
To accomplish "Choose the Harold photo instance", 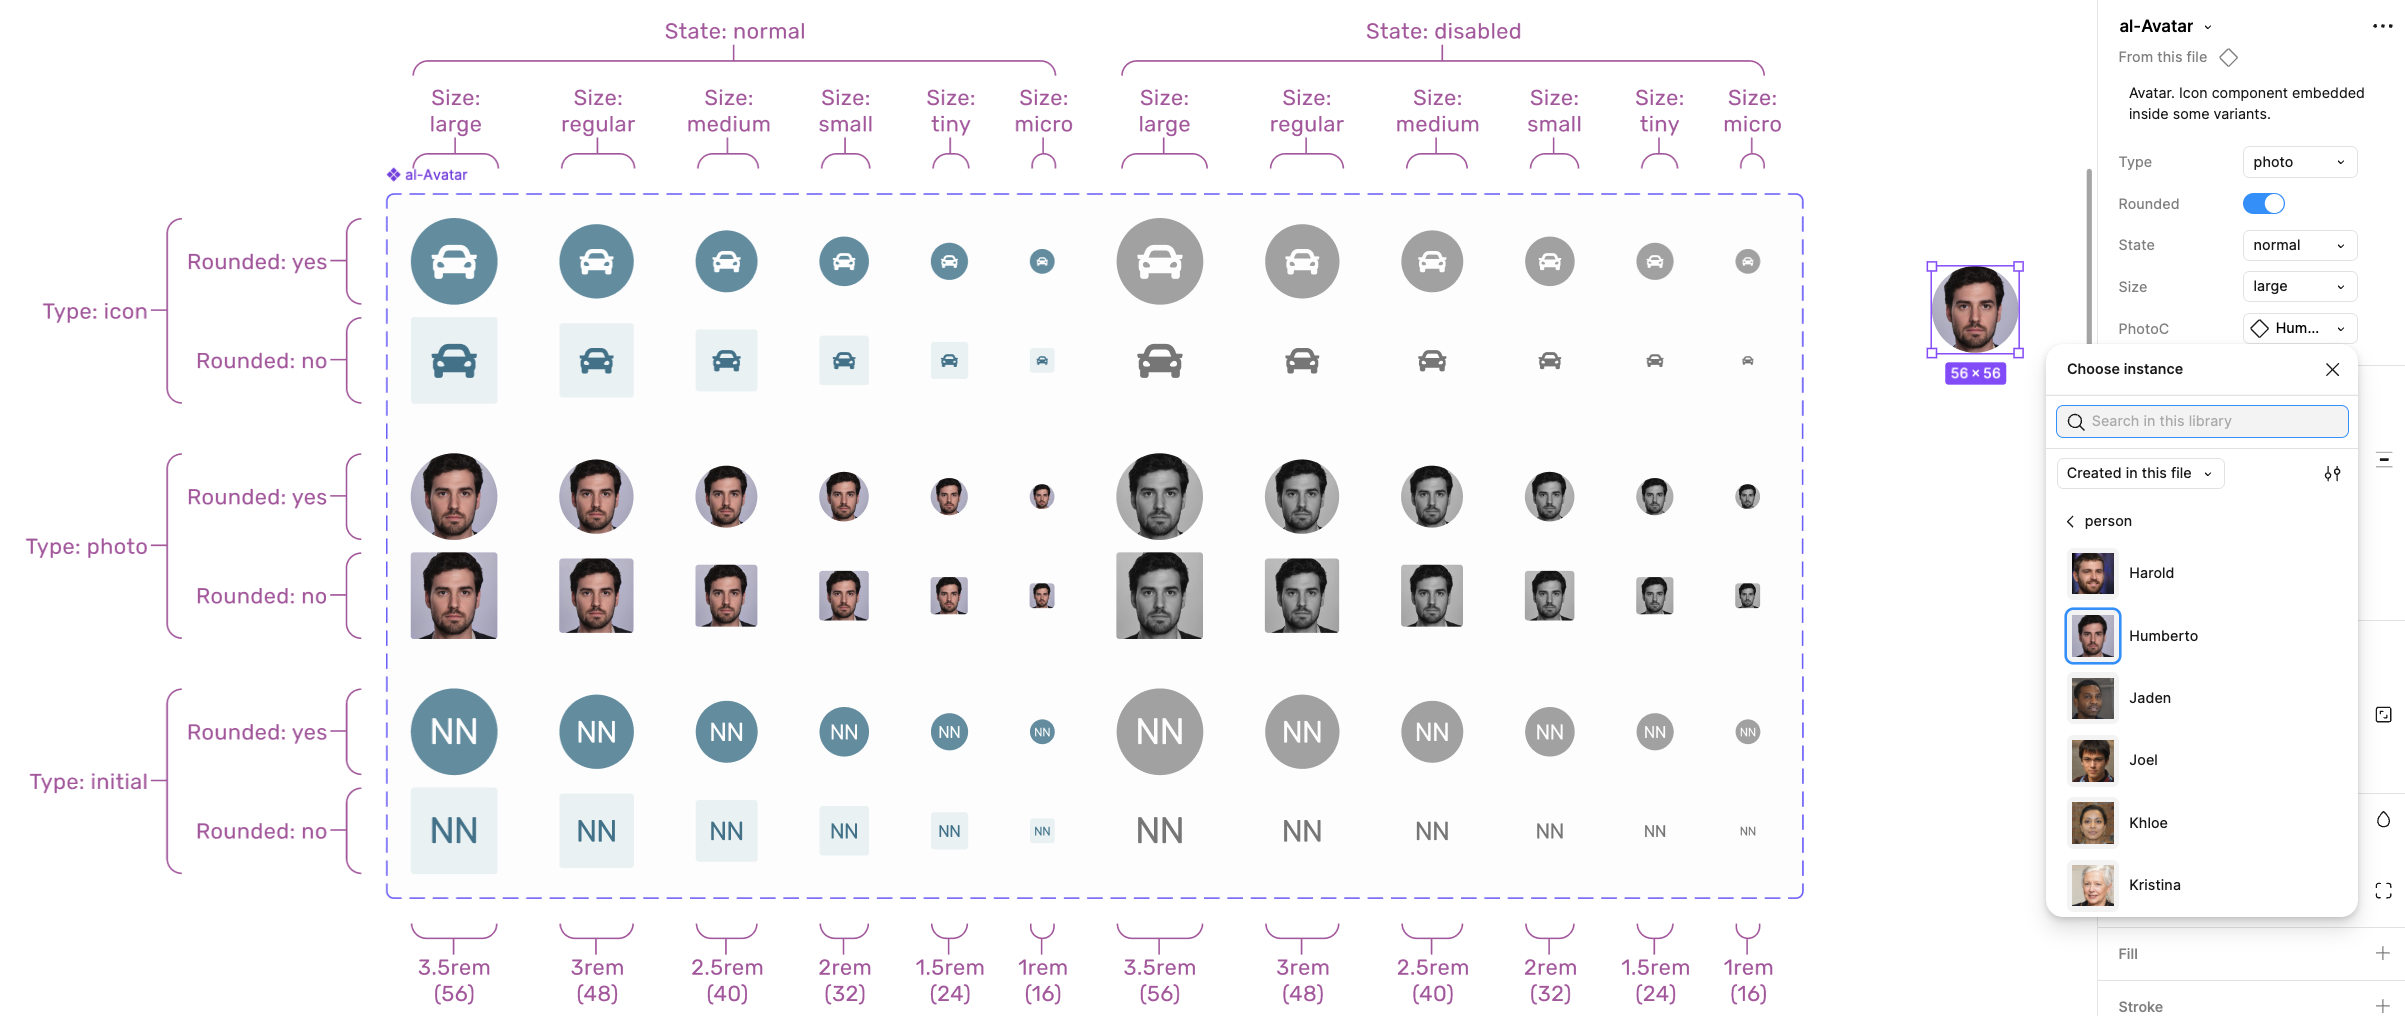I will point(2150,574).
